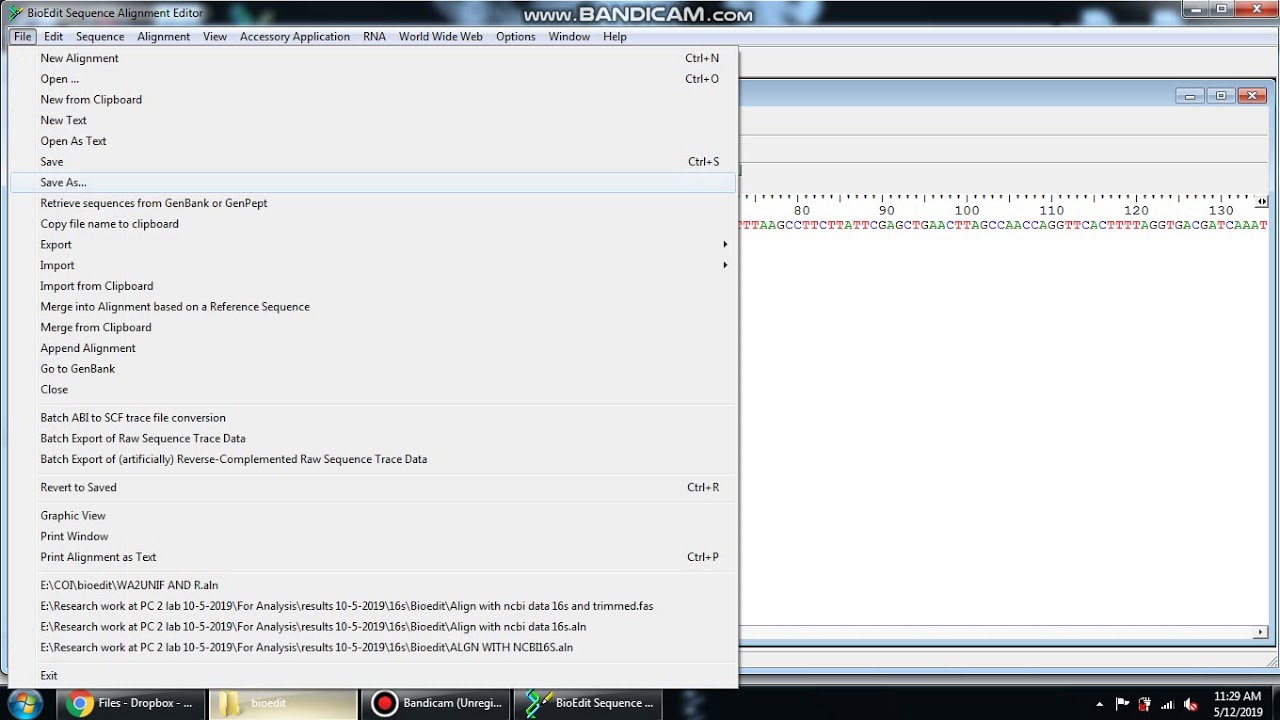The width and height of the screenshot is (1280, 720).
Task: Choose Append Alignment
Action: coord(373,348)
